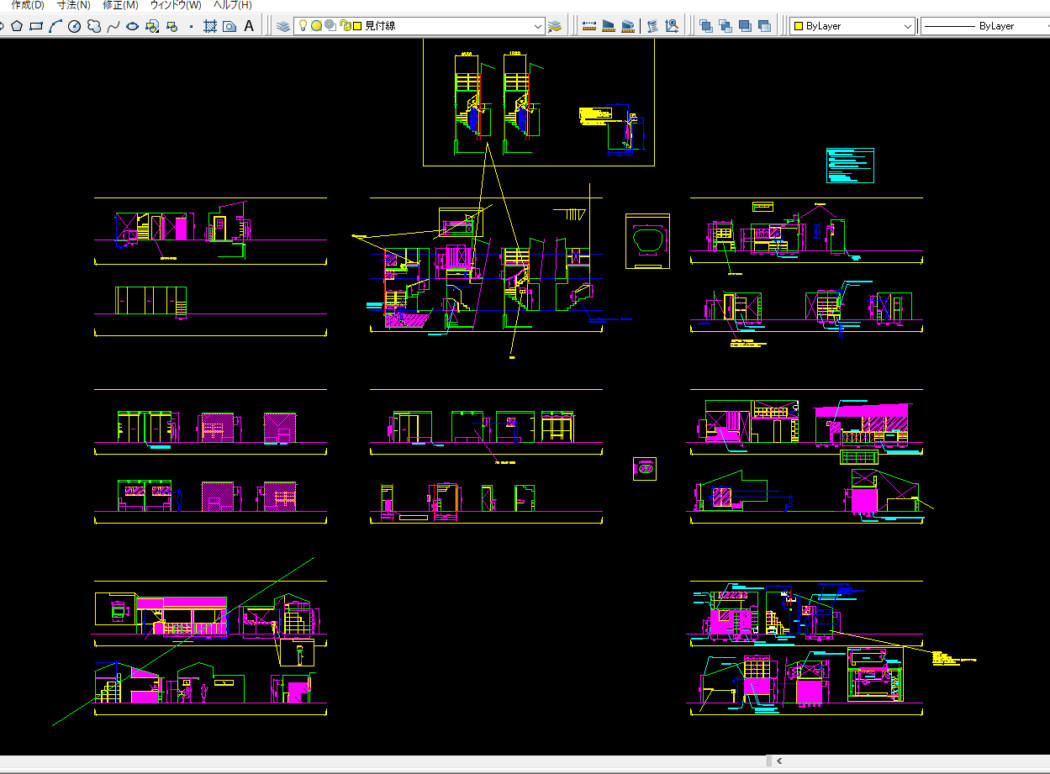The height and width of the screenshot is (774, 1050).
Task: Activate the Circle drawing tool
Action: point(74,26)
